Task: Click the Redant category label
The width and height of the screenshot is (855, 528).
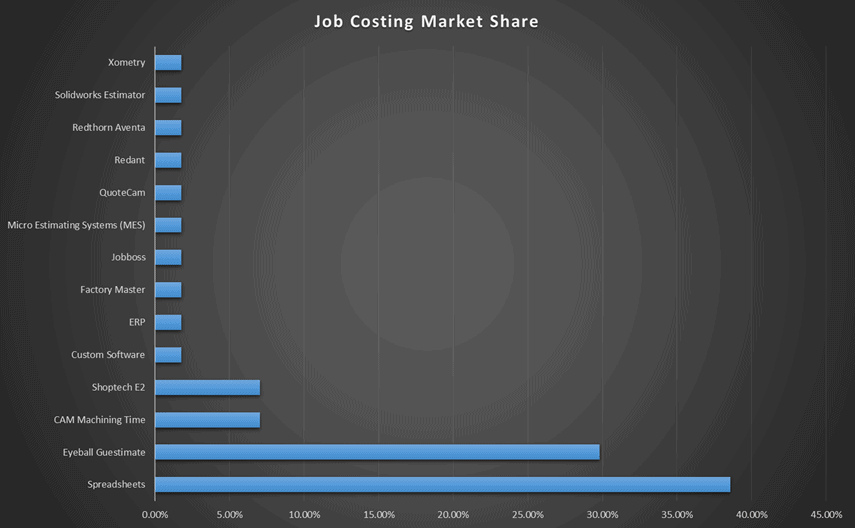Action: point(129,160)
